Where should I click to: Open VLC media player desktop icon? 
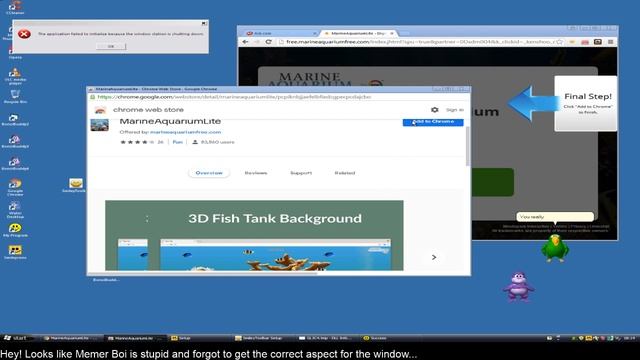click(15, 76)
